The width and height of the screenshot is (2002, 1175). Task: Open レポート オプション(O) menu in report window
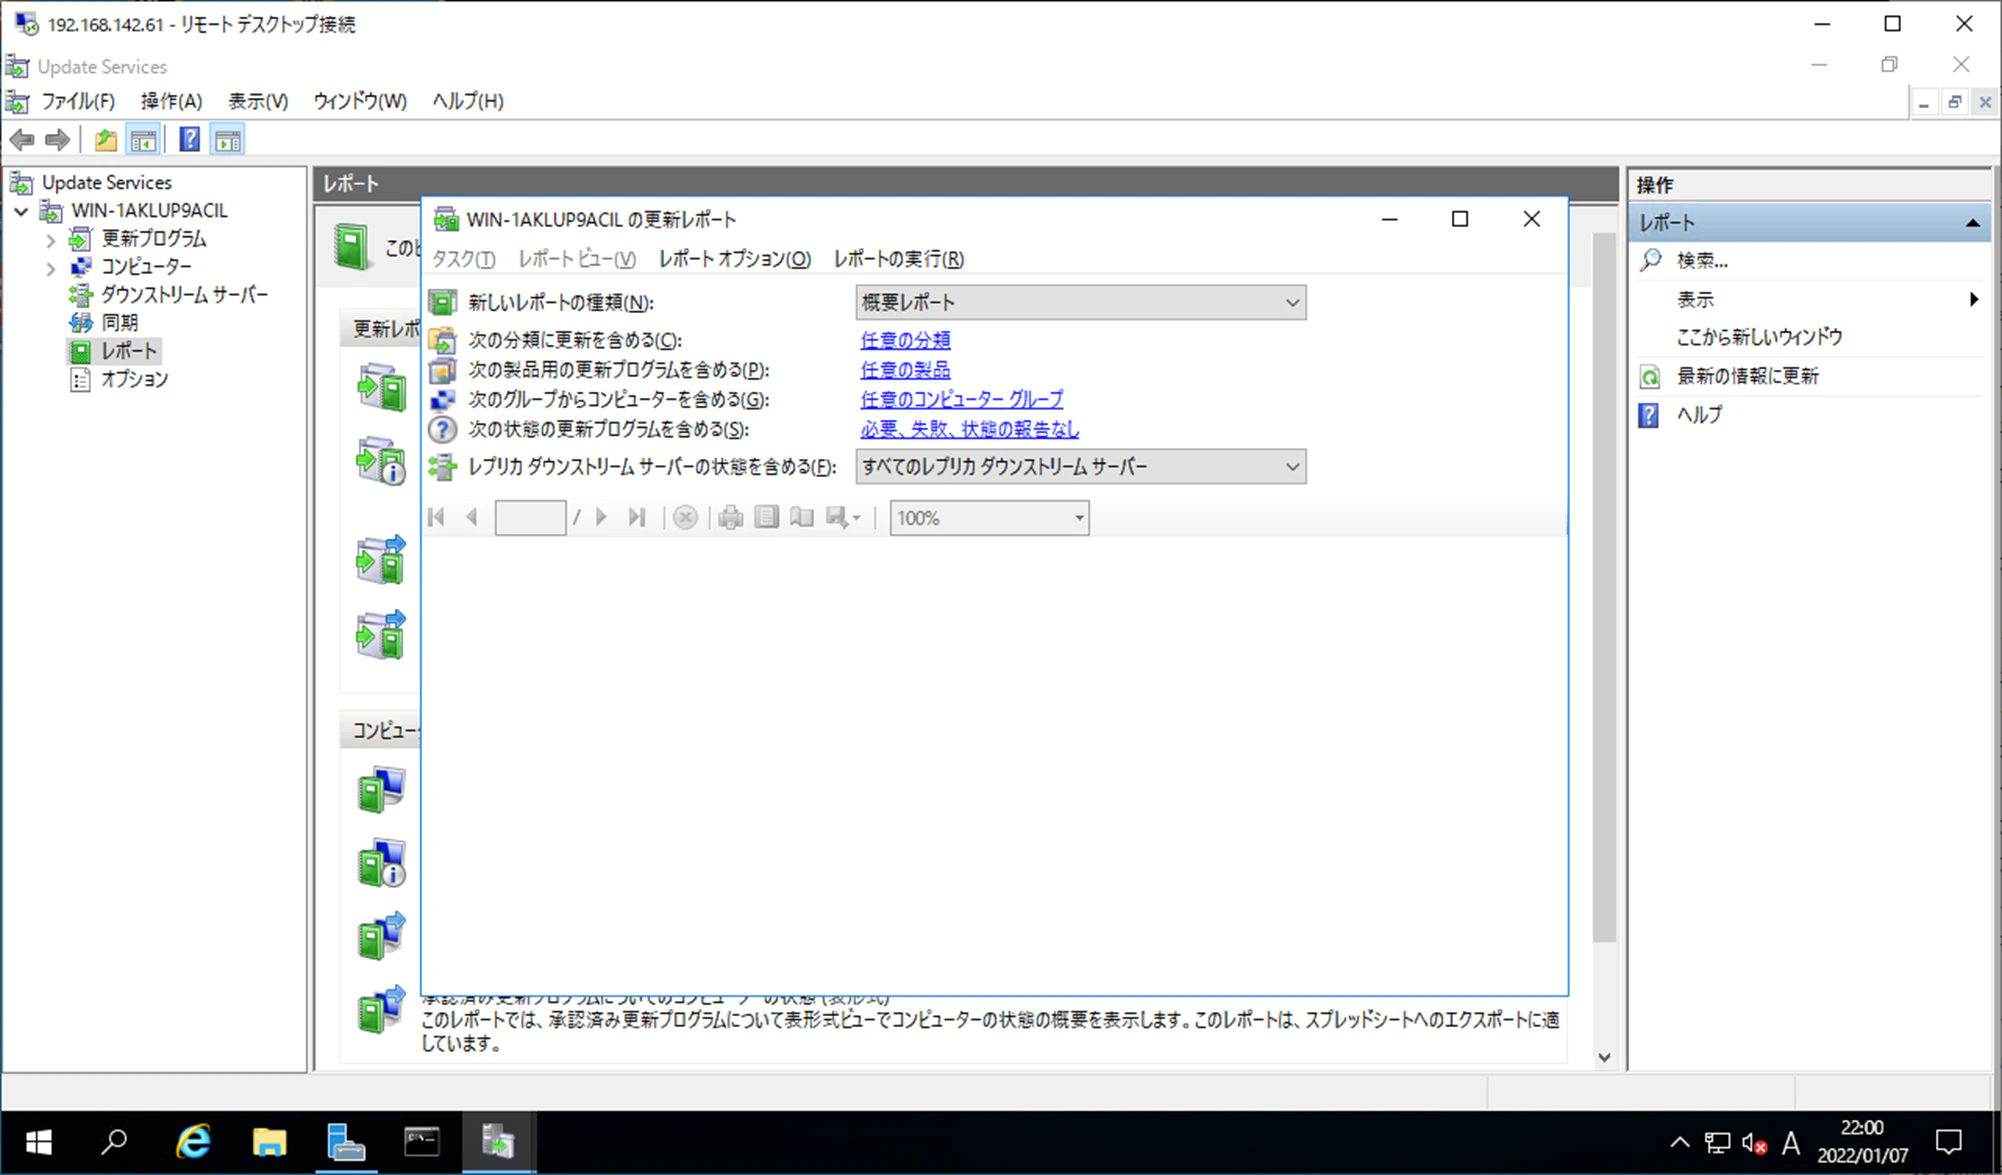(734, 259)
